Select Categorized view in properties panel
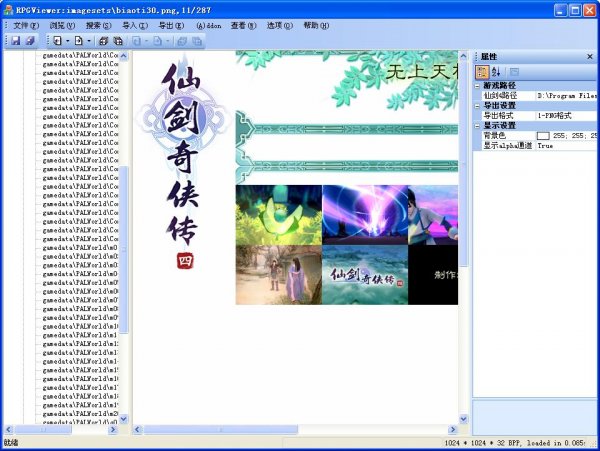The image size is (600, 451). coord(482,72)
